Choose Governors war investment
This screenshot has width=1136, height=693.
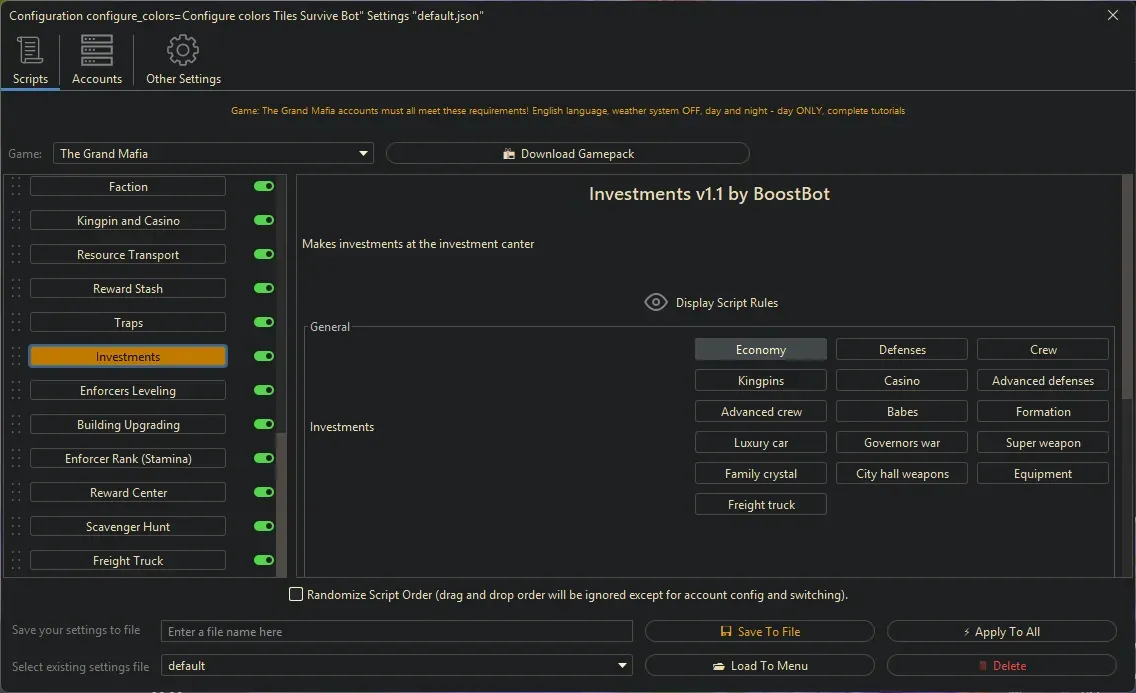coord(902,443)
